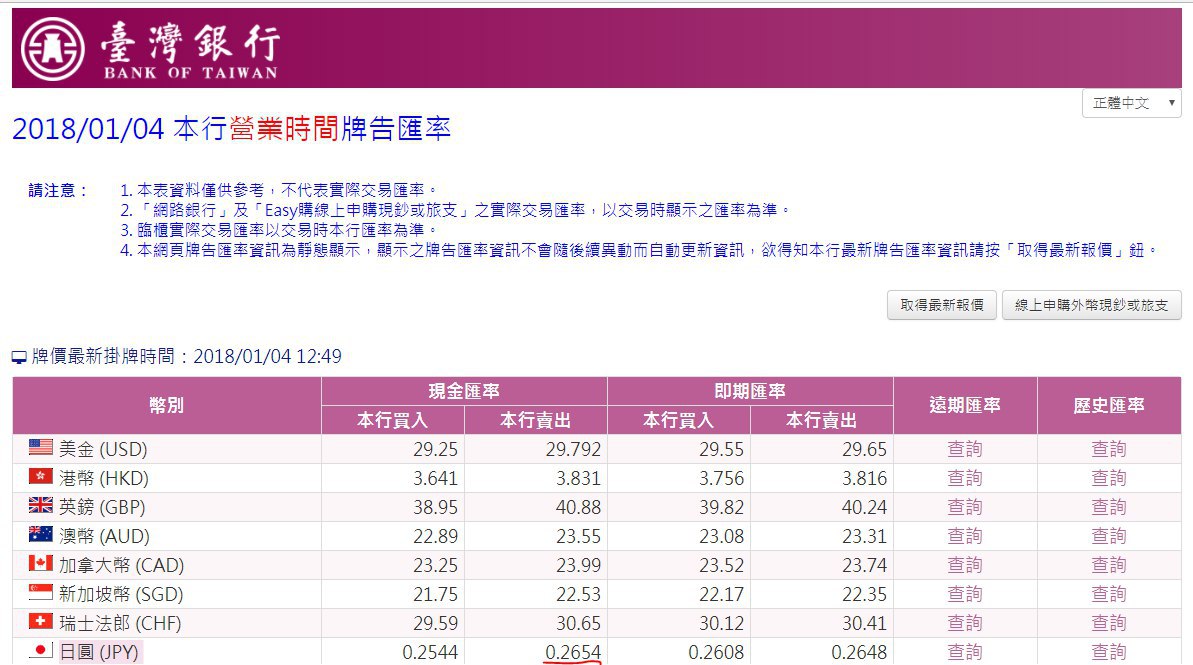Click the CHF cash selling rate 30.65

(x=578, y=623)
